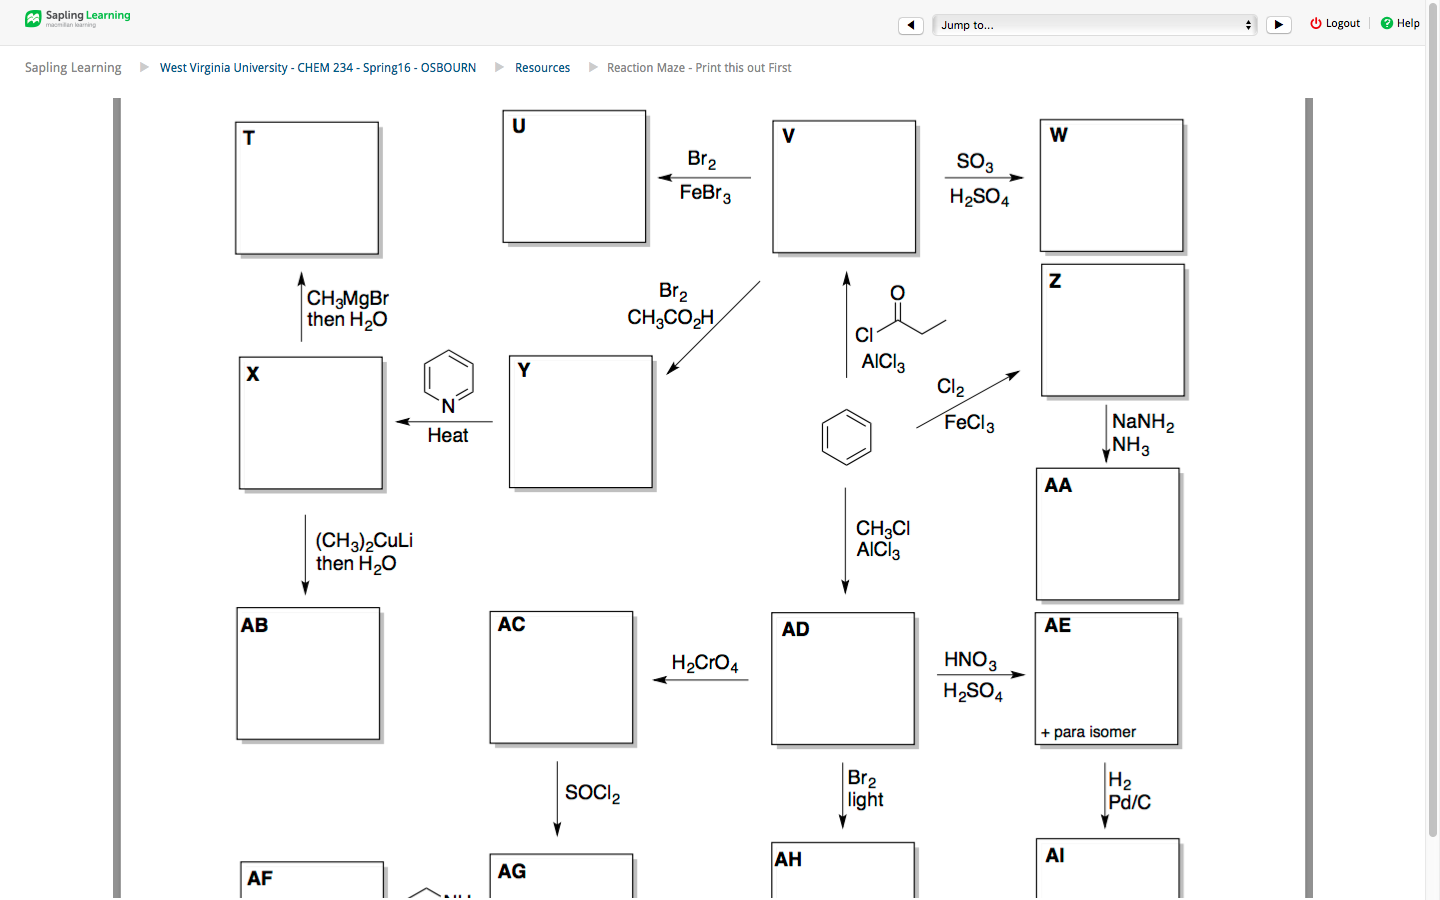Click the Logout button
This screenshot has height=900, width=1440.
tap(1340, 22)
